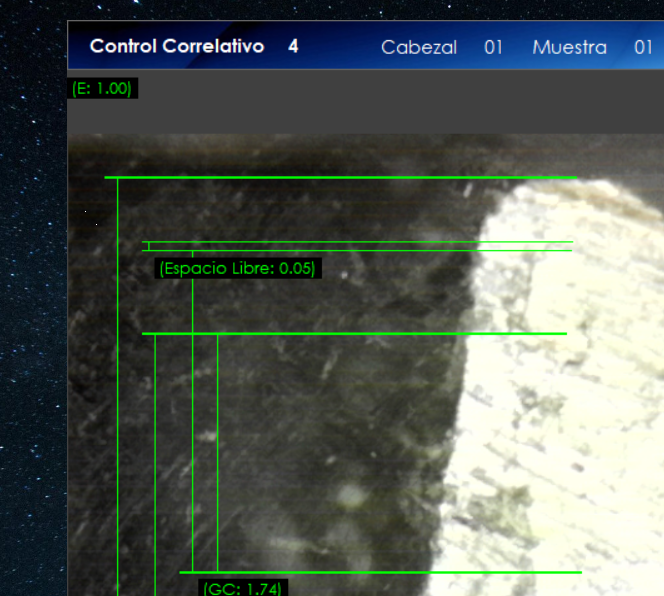Click the small tick at Espacio Libre line start

(149, 246)
